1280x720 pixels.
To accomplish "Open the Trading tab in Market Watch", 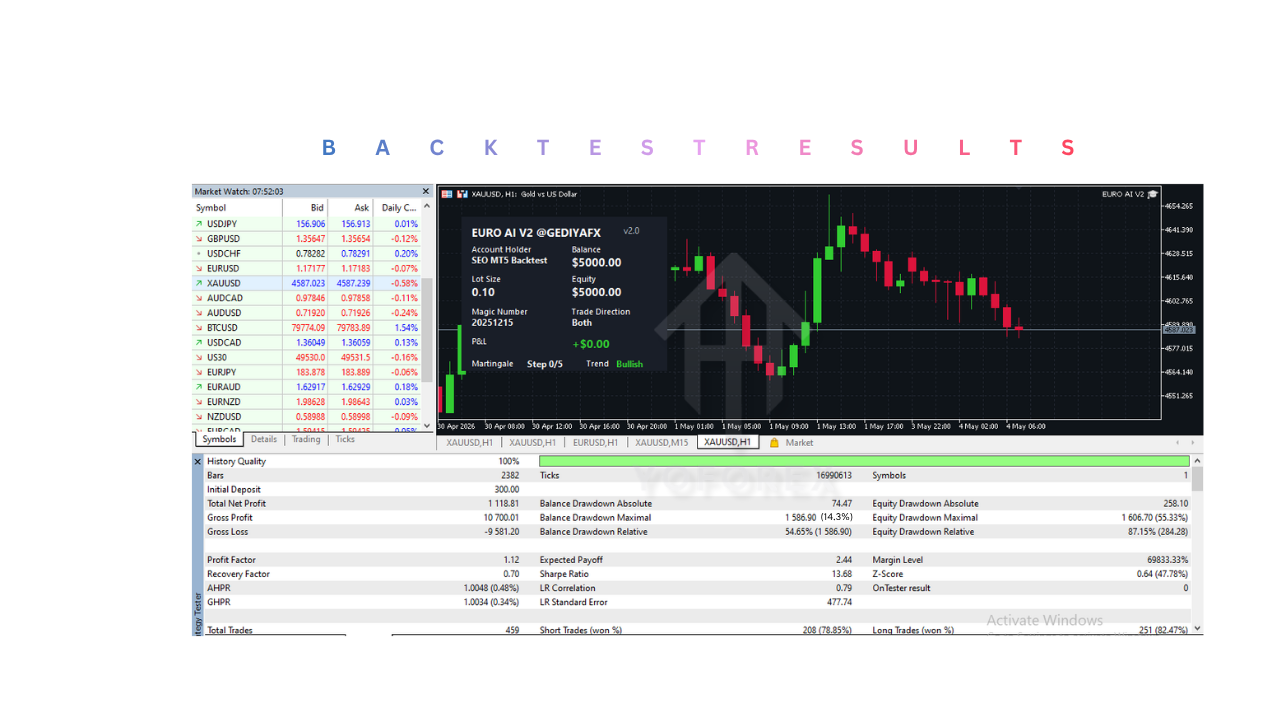I will (306, 439).
